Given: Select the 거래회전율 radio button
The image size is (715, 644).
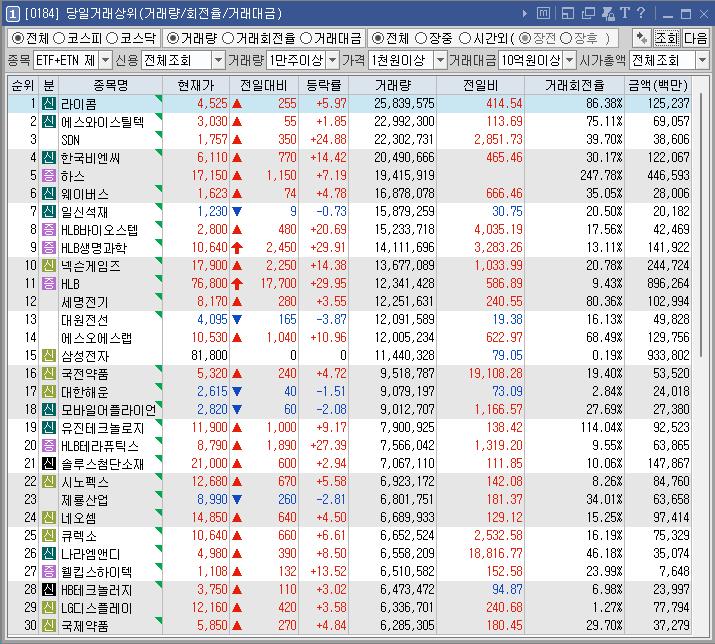Looking at the screenshot, I should (x=228, y=38).
